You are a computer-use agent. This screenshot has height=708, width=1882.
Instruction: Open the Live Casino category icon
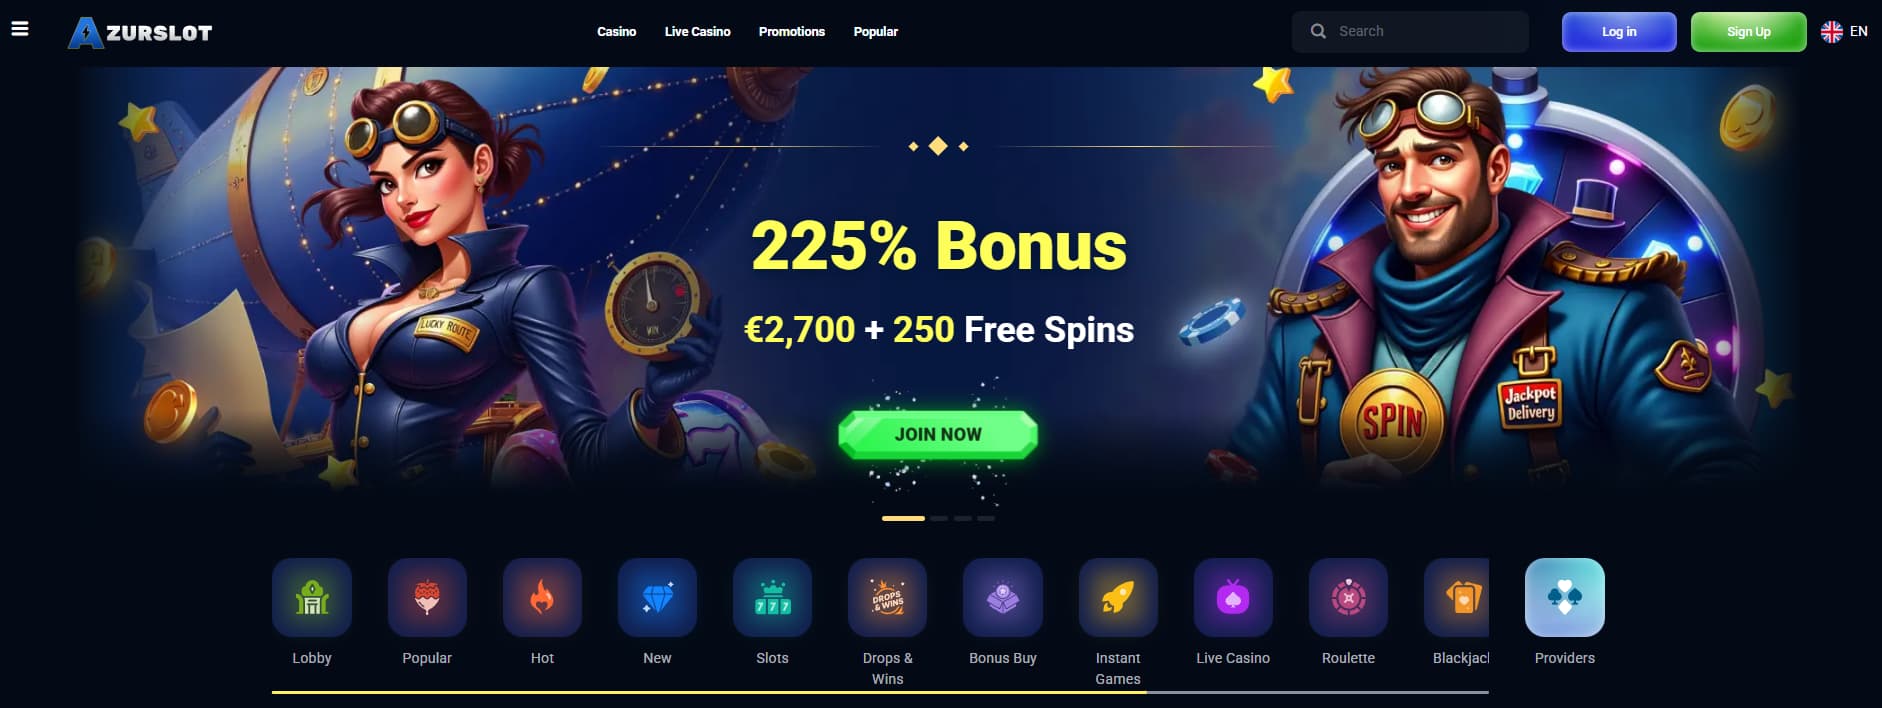[x=1233, y=597]
